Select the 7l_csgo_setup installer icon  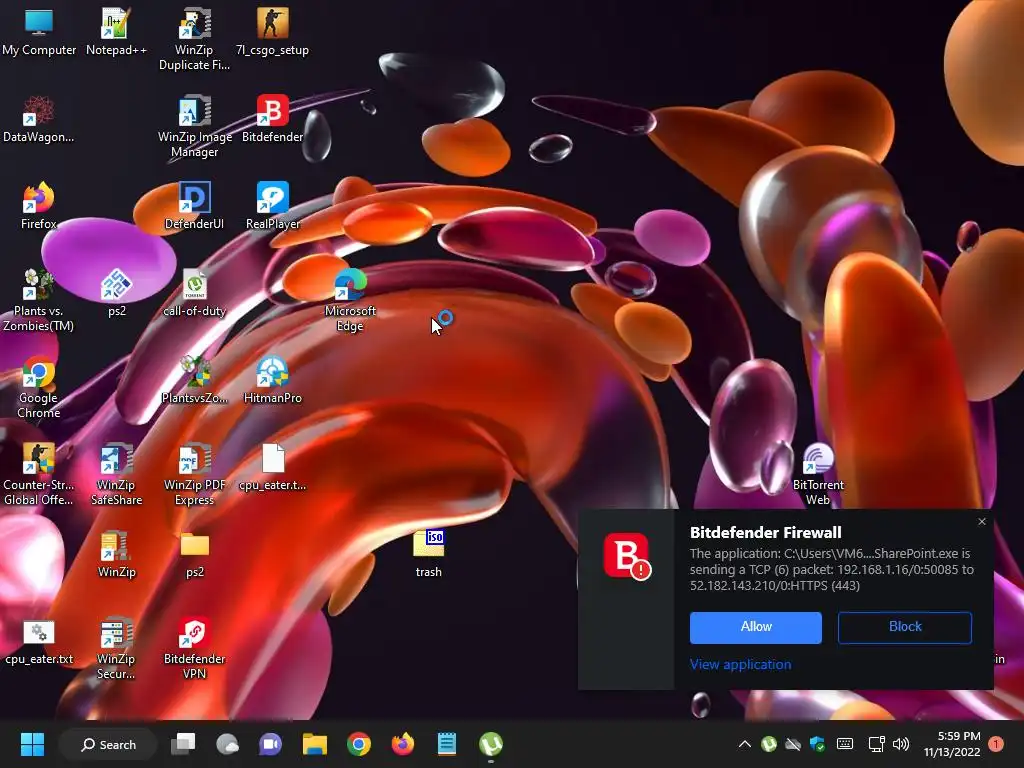click(272, 31)
